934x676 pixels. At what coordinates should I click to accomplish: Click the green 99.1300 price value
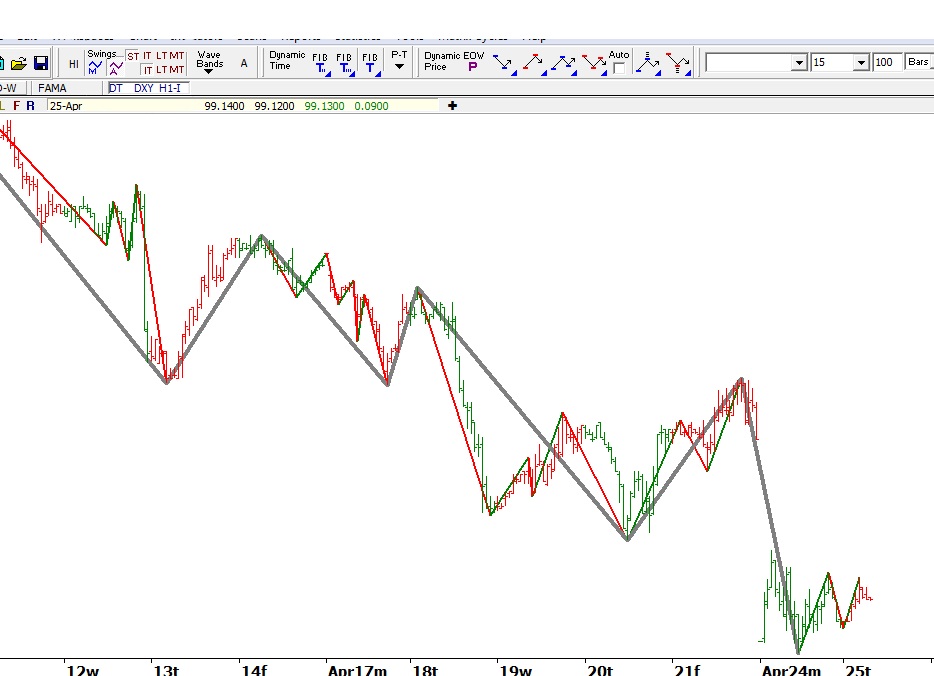point(324,106)
